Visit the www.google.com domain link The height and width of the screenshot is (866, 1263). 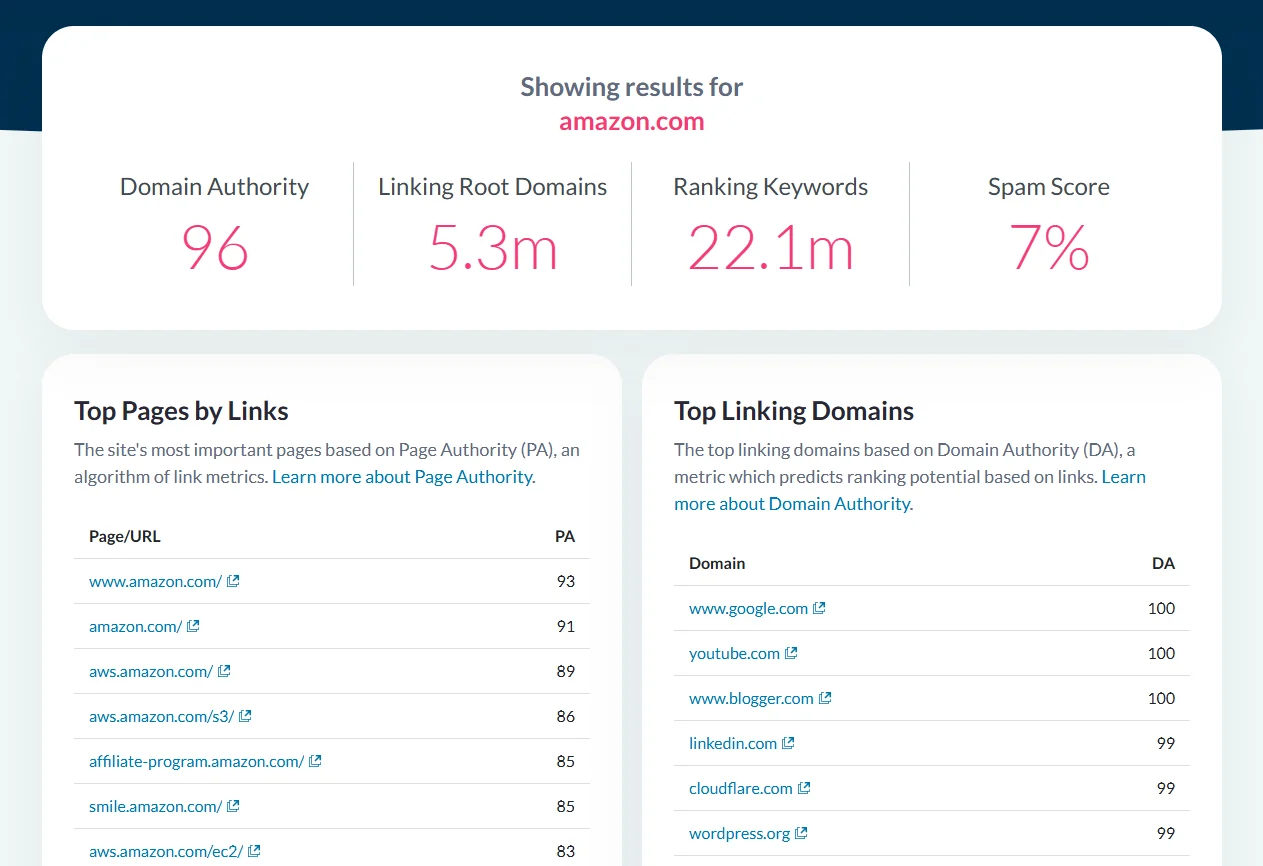(x=748, y=608)
